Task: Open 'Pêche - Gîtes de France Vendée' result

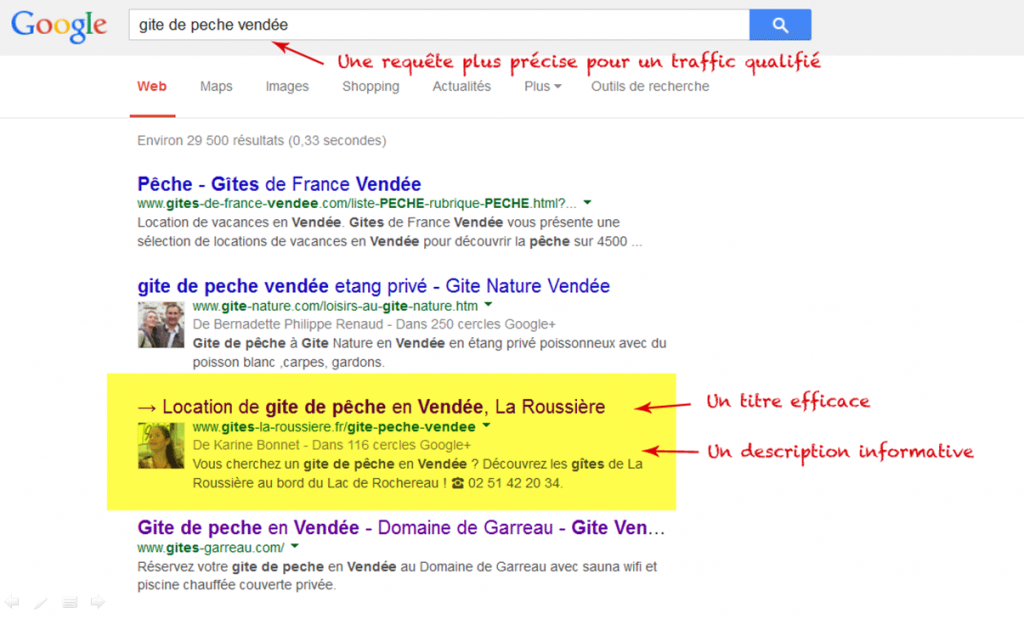Action: point(279,184)
